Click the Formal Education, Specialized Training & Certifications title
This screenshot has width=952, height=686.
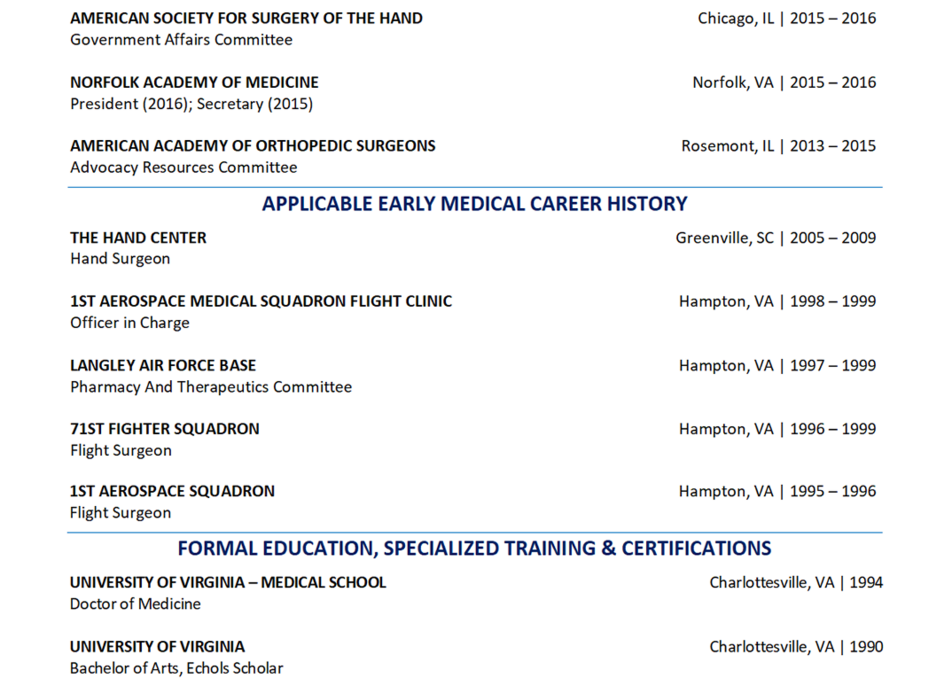tap(474, 548)
